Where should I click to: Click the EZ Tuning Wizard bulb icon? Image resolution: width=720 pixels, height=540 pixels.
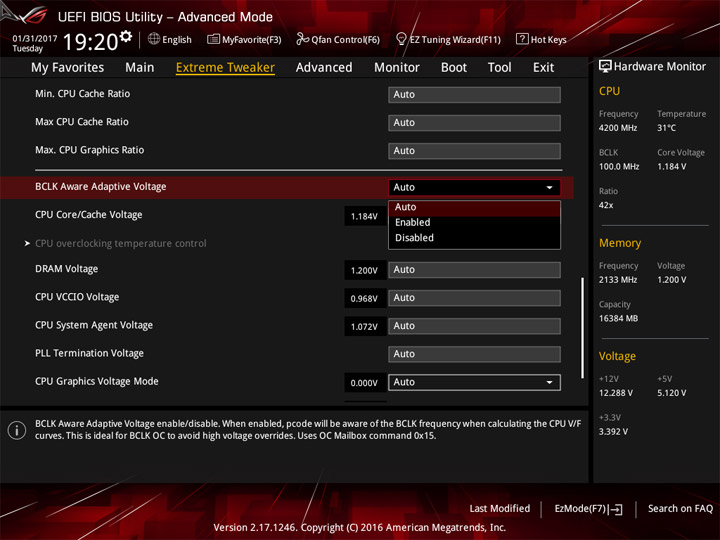pos(401,39)
